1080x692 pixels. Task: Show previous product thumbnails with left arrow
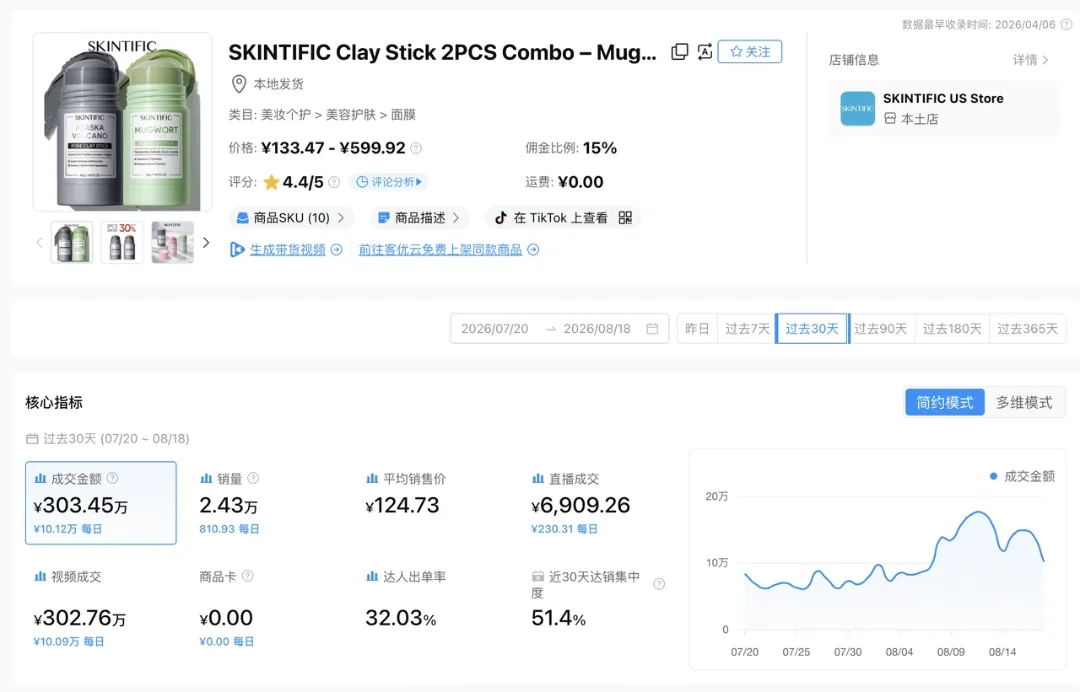39,242
